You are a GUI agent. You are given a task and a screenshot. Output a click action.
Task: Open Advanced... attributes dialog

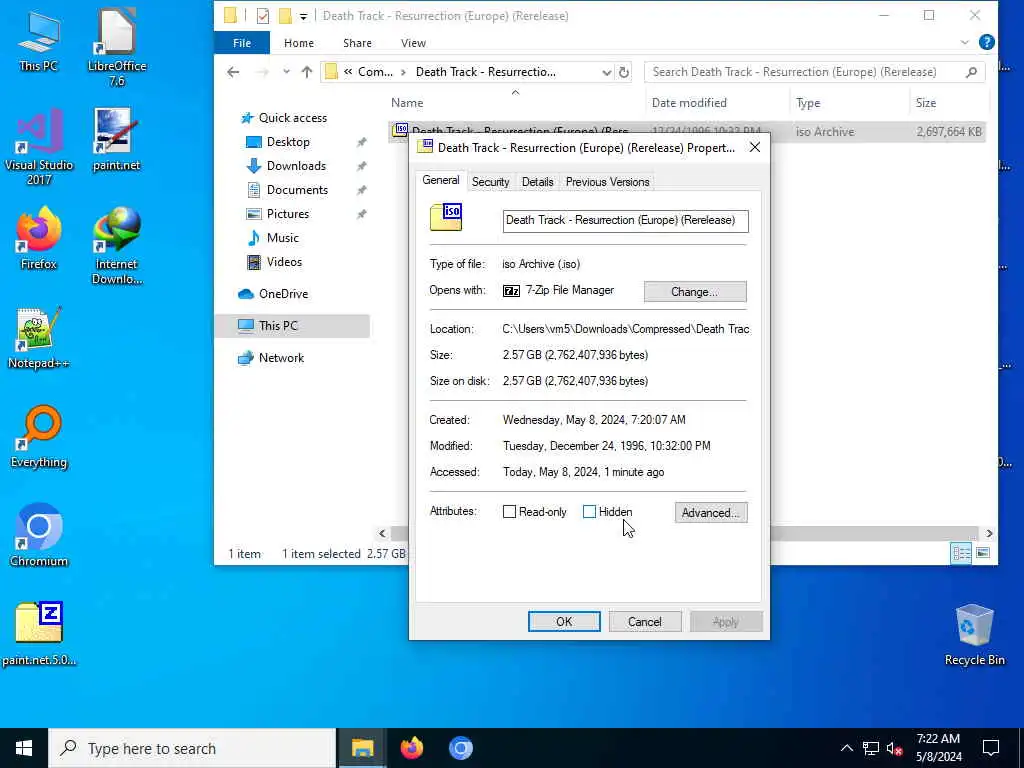[x=711, y=513]
